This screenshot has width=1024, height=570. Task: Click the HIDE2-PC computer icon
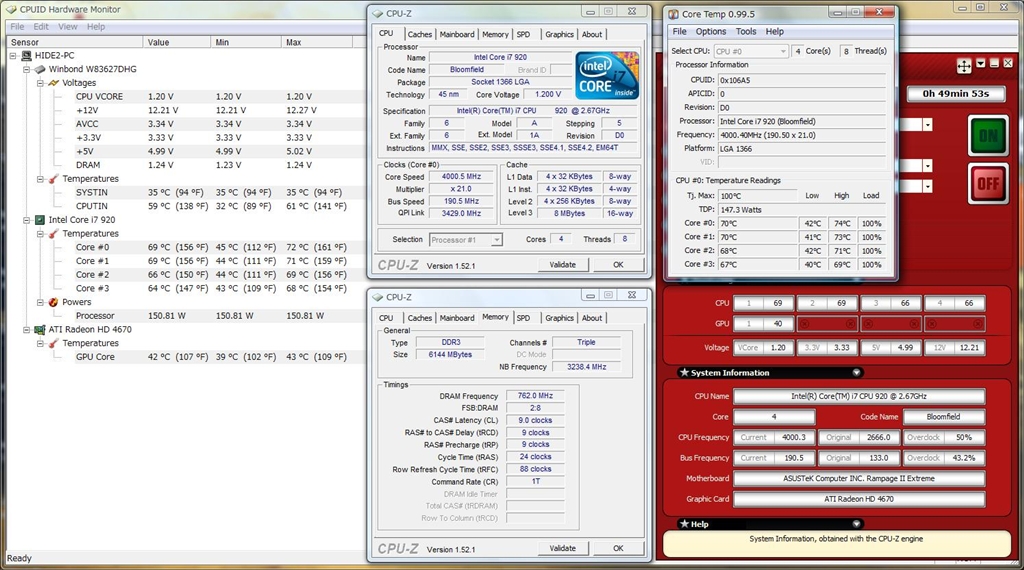point(27,56)
